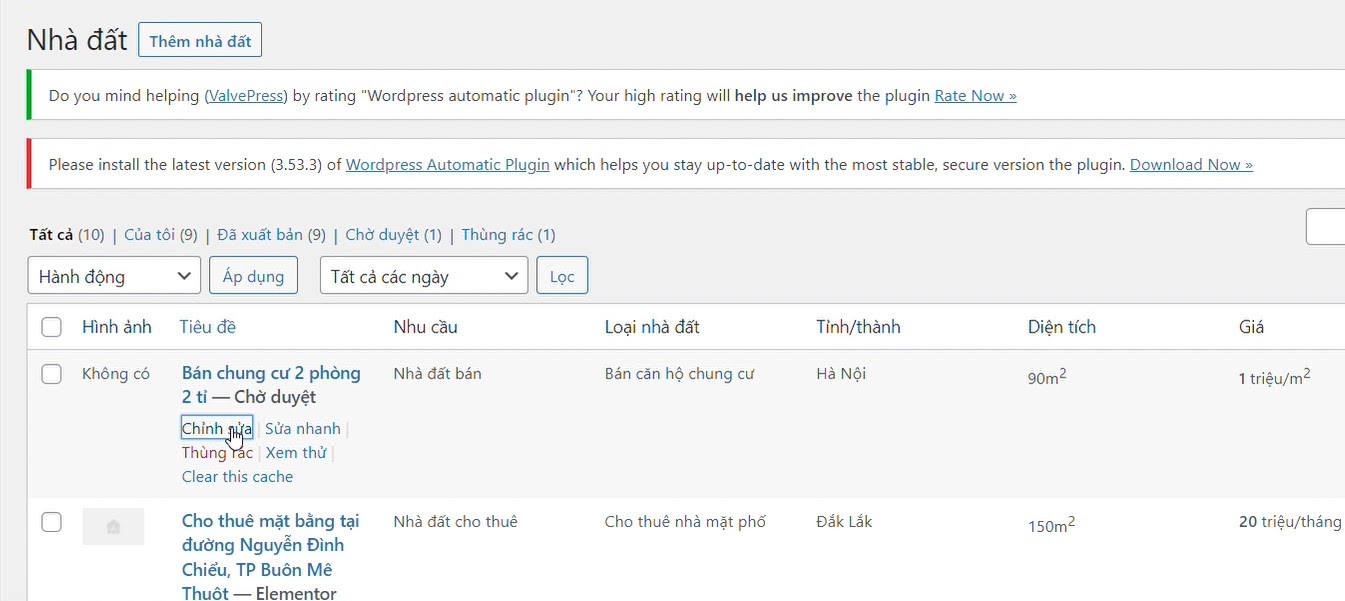Click the Áp dụng button
The height and width of the screenshot is (601, 1345).
coord(253,276)
